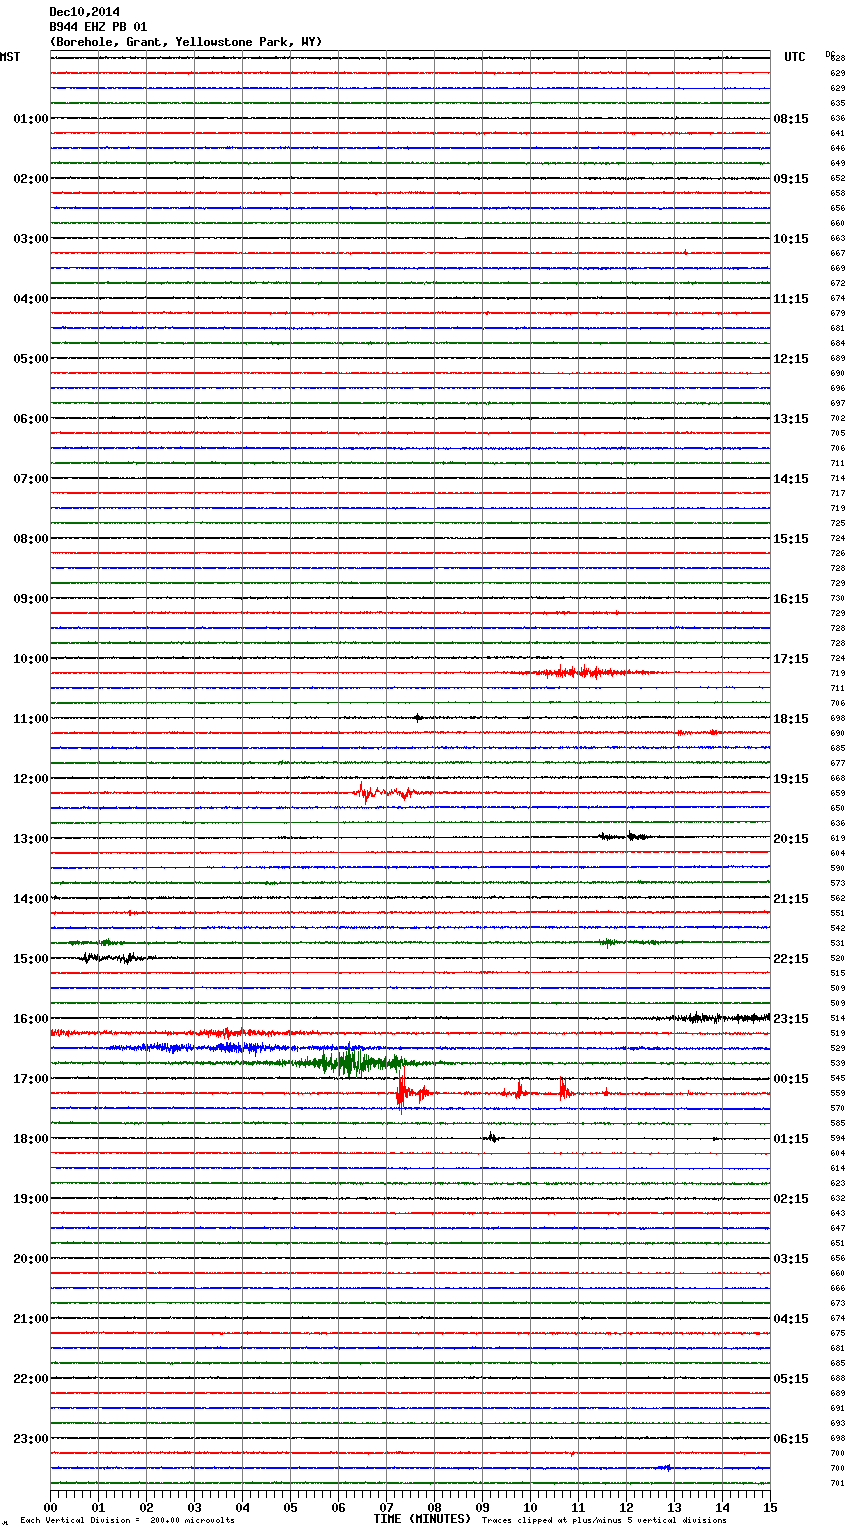Click the 'MST' timezone label

click(x=10, y=57)
